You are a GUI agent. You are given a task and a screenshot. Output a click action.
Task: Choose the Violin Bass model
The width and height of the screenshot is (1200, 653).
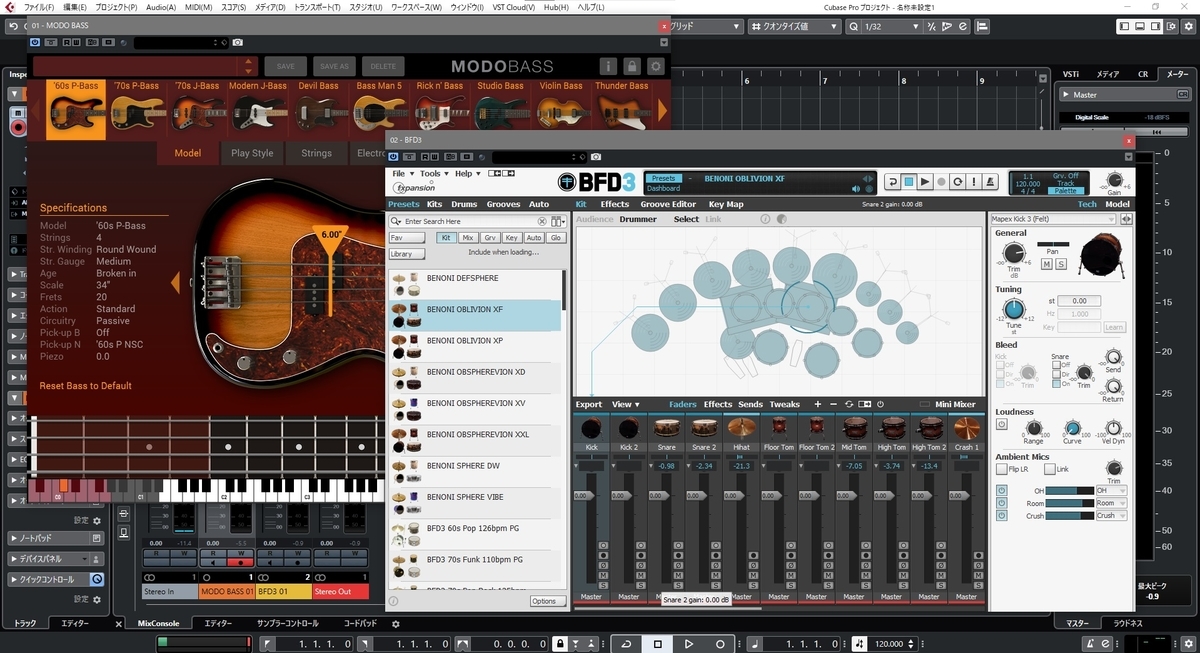[561, 108]
